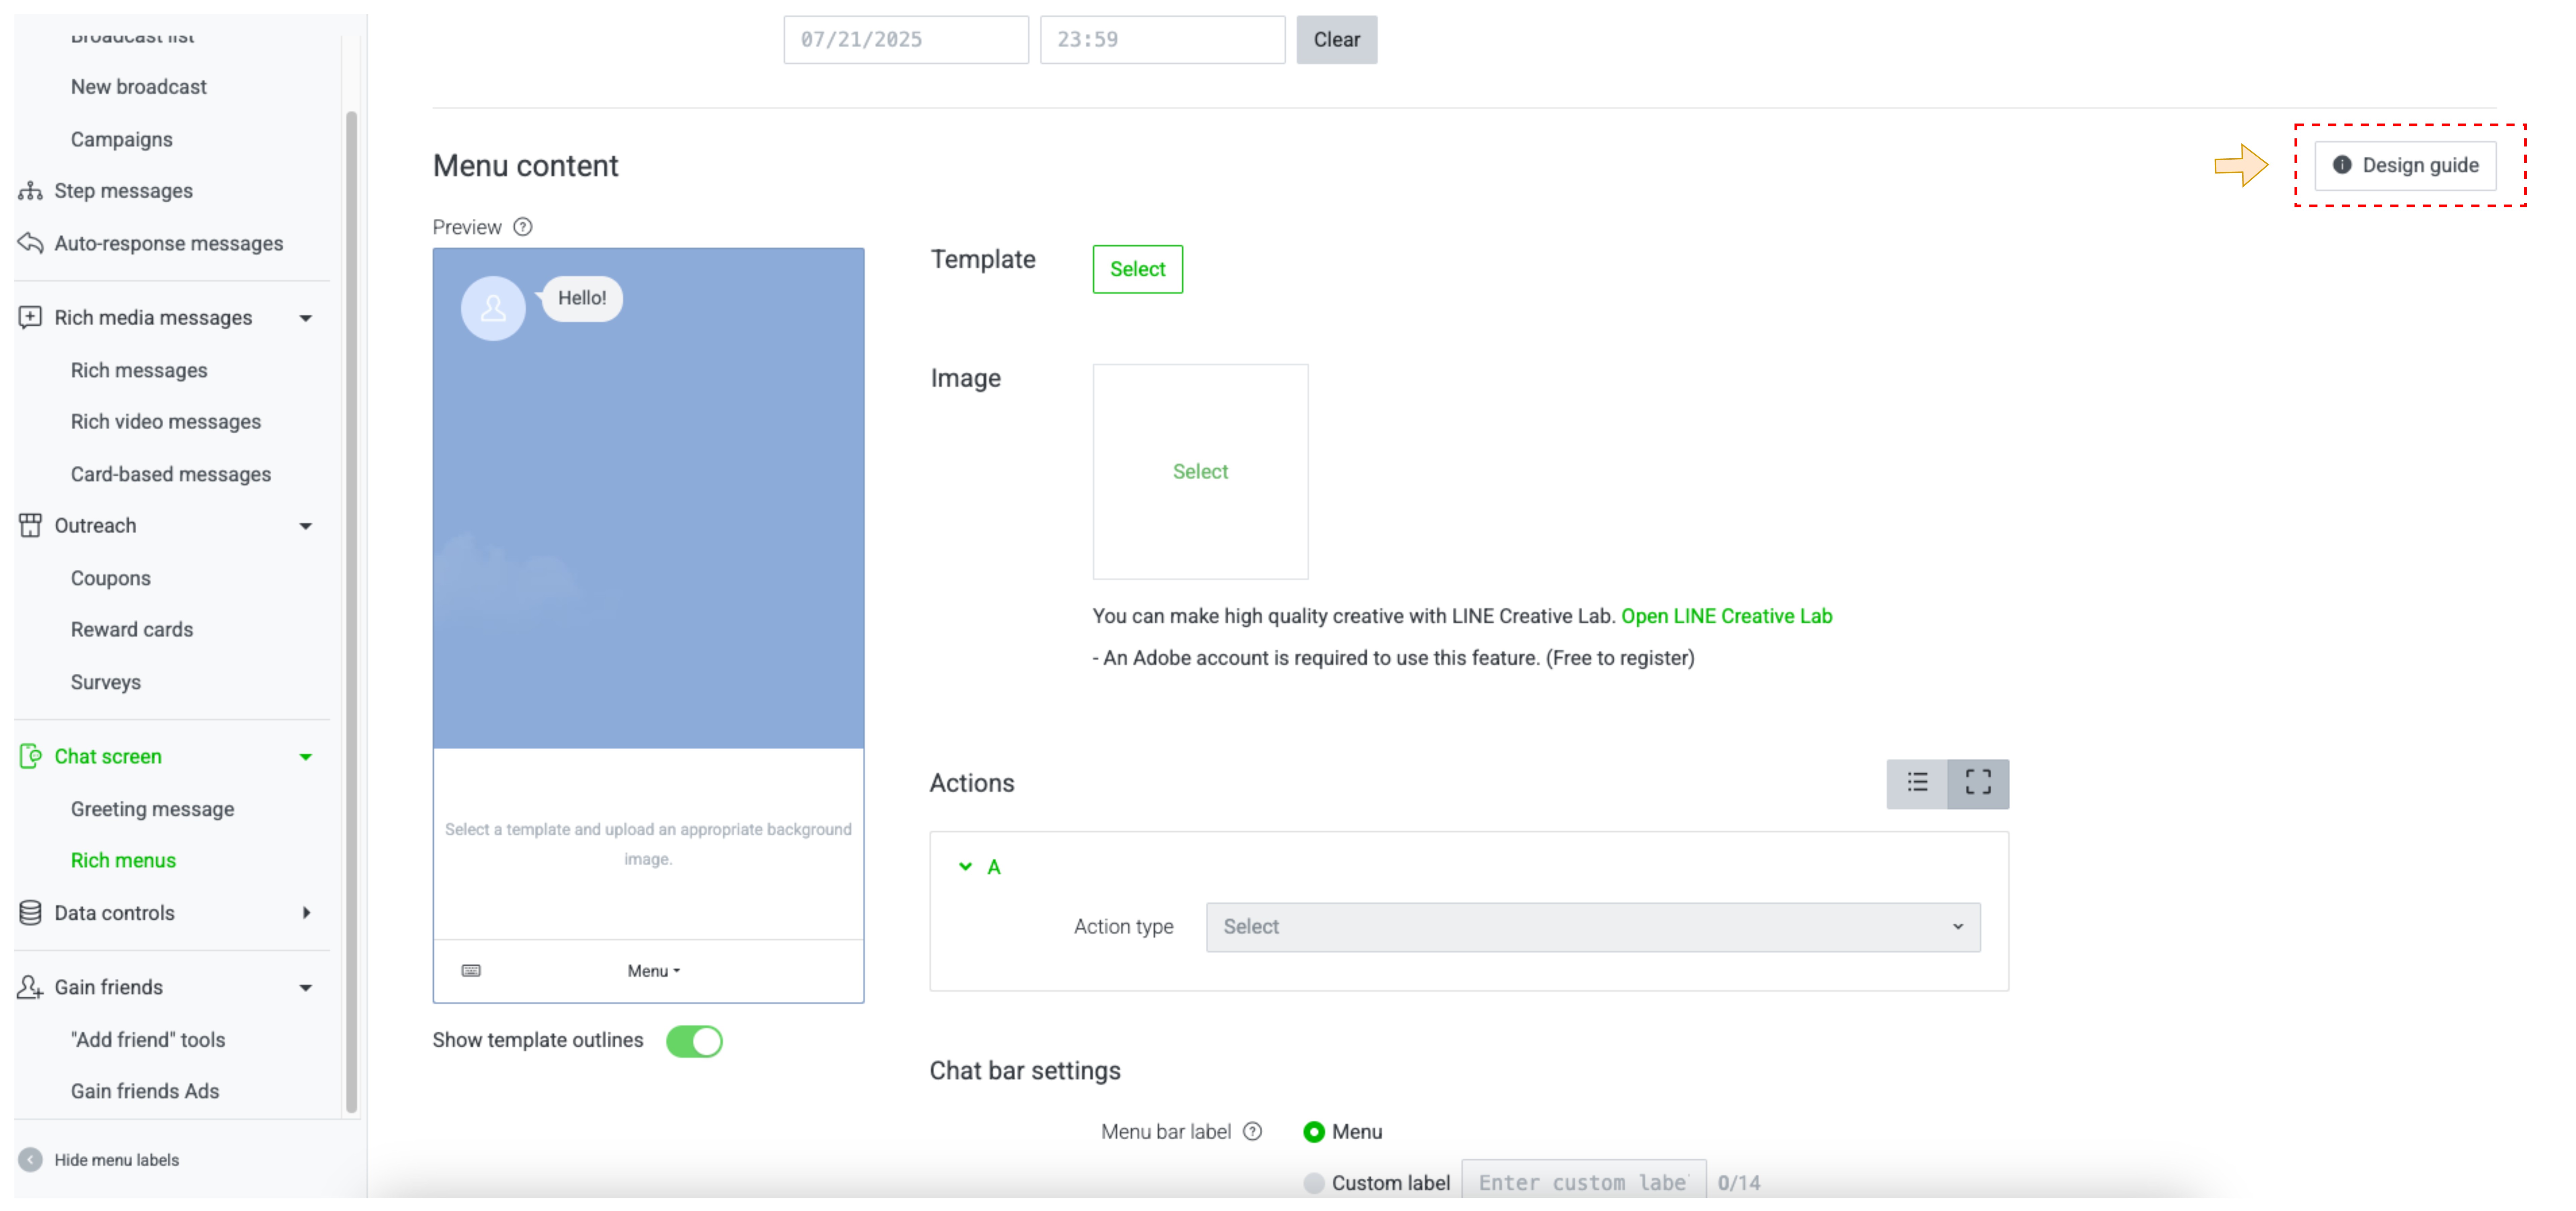The height and width of the screenshot is (1211, 2576).
Task: Select the Custom label radio button
Action: click(x=1314, y=1183)
